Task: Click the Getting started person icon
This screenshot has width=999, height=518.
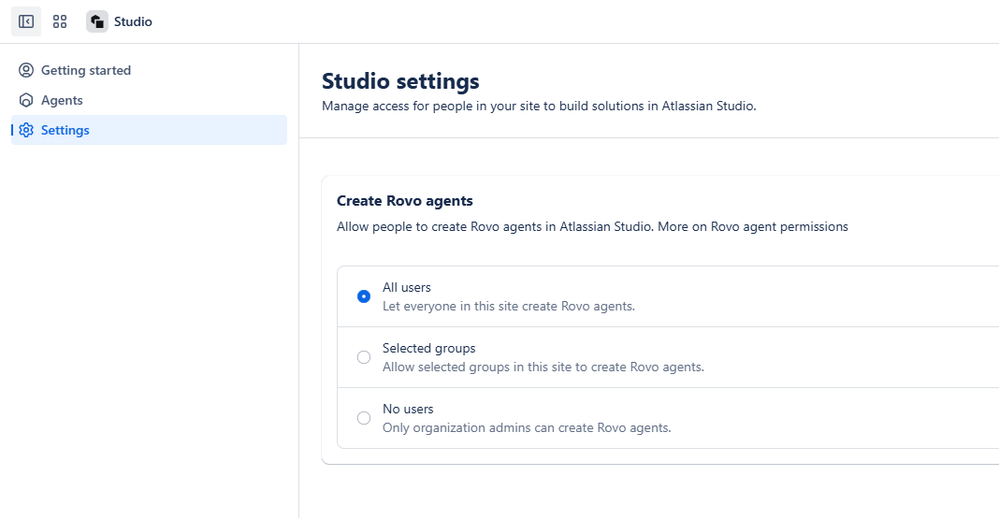Action: 26,70
